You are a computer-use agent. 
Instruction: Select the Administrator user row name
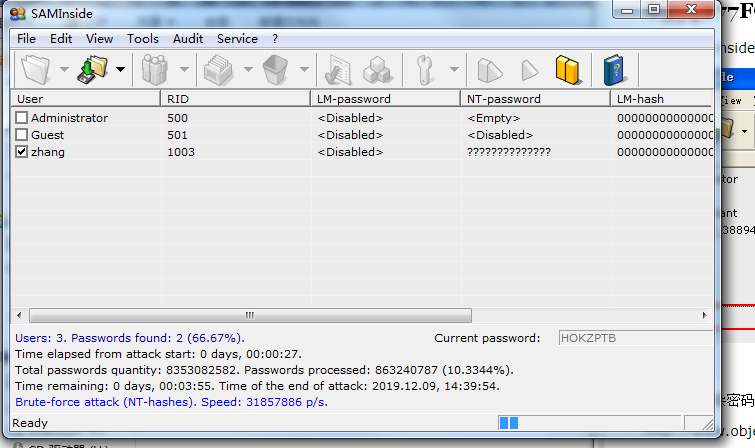click(x=70, y=118)
